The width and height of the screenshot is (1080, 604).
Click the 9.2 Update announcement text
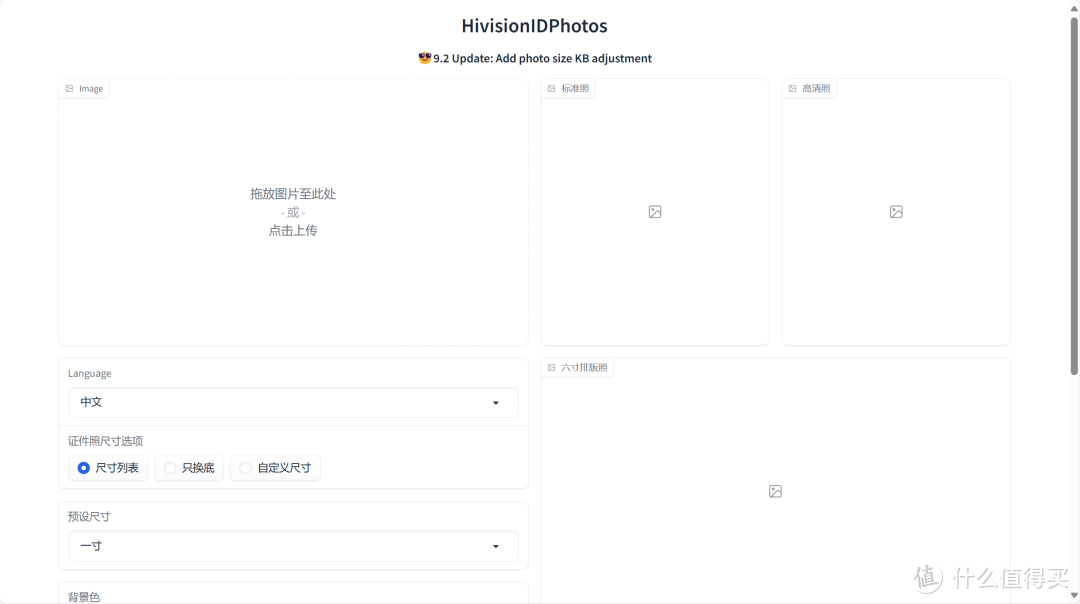click(x=542, y=59)
